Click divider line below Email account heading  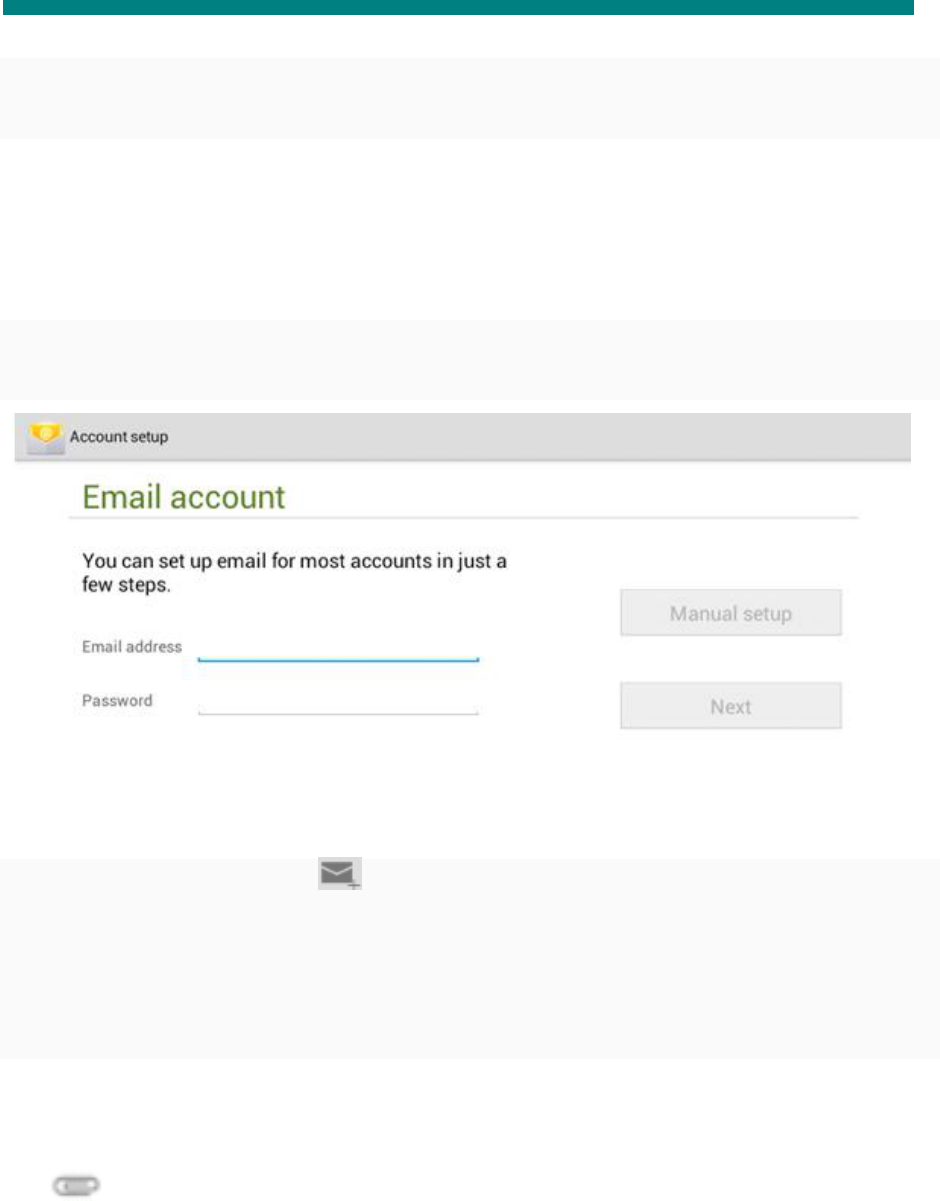464,518
